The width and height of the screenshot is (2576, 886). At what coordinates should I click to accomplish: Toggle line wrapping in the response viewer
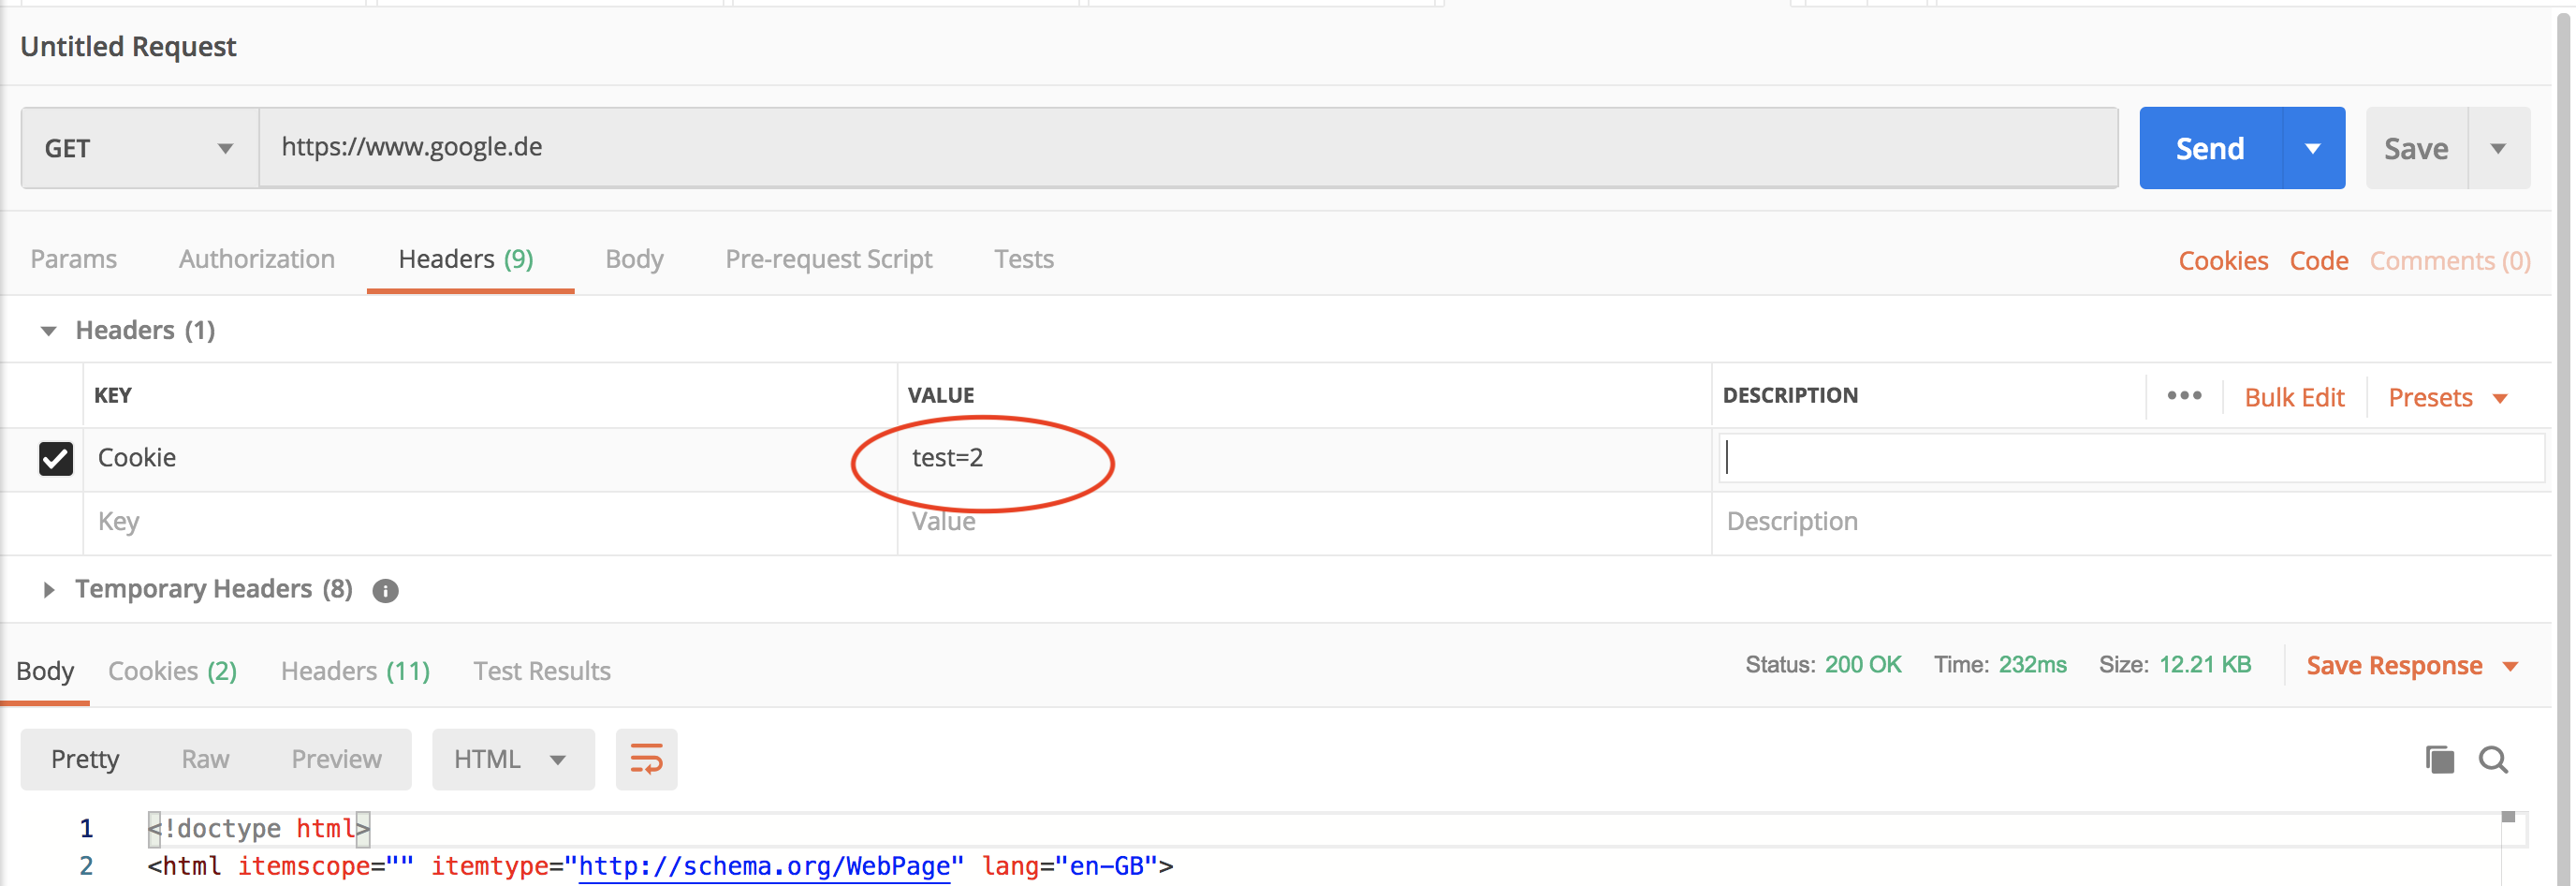[x=646, y=759]
